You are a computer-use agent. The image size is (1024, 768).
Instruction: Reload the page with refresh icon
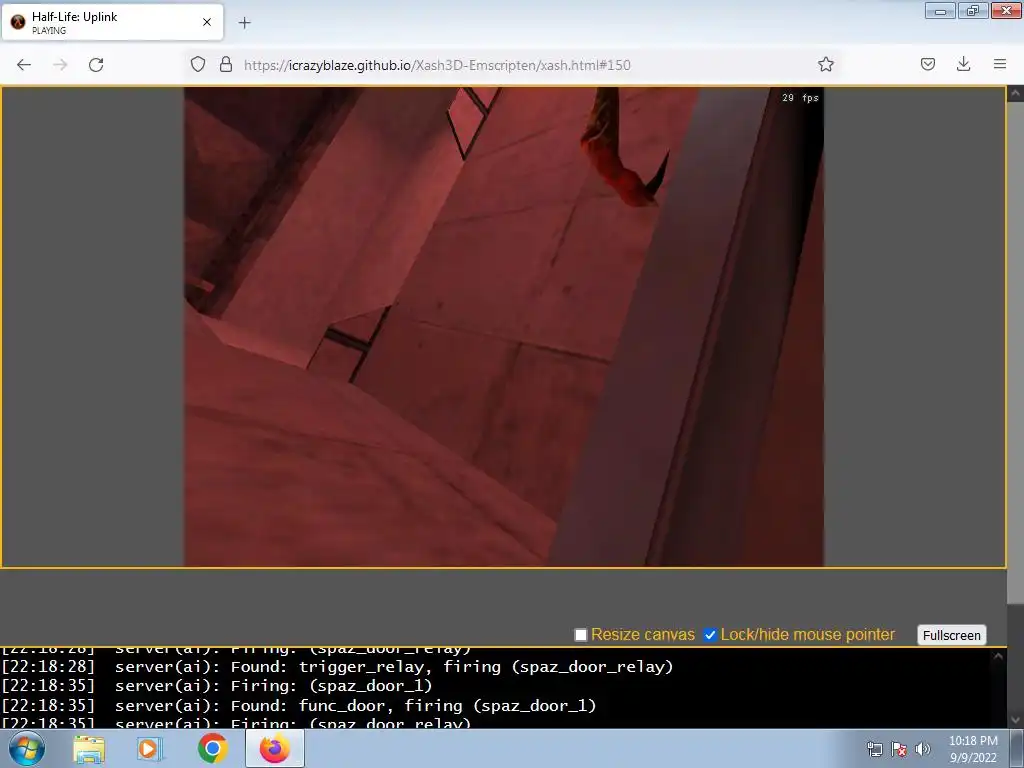pyautogui.click(x=96, y=65)
